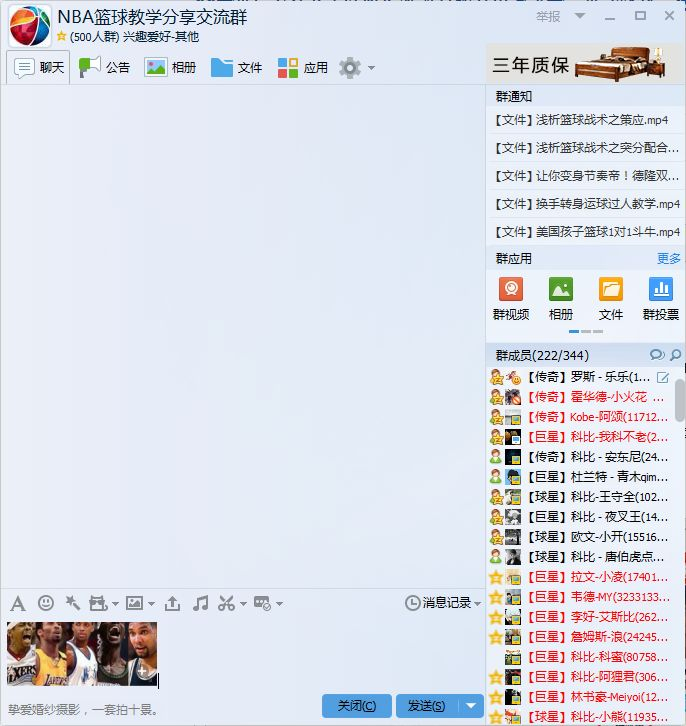This screenshot has height=726, width=686.
Task: Open the 群视频 group video app
Action: [511, 299]
